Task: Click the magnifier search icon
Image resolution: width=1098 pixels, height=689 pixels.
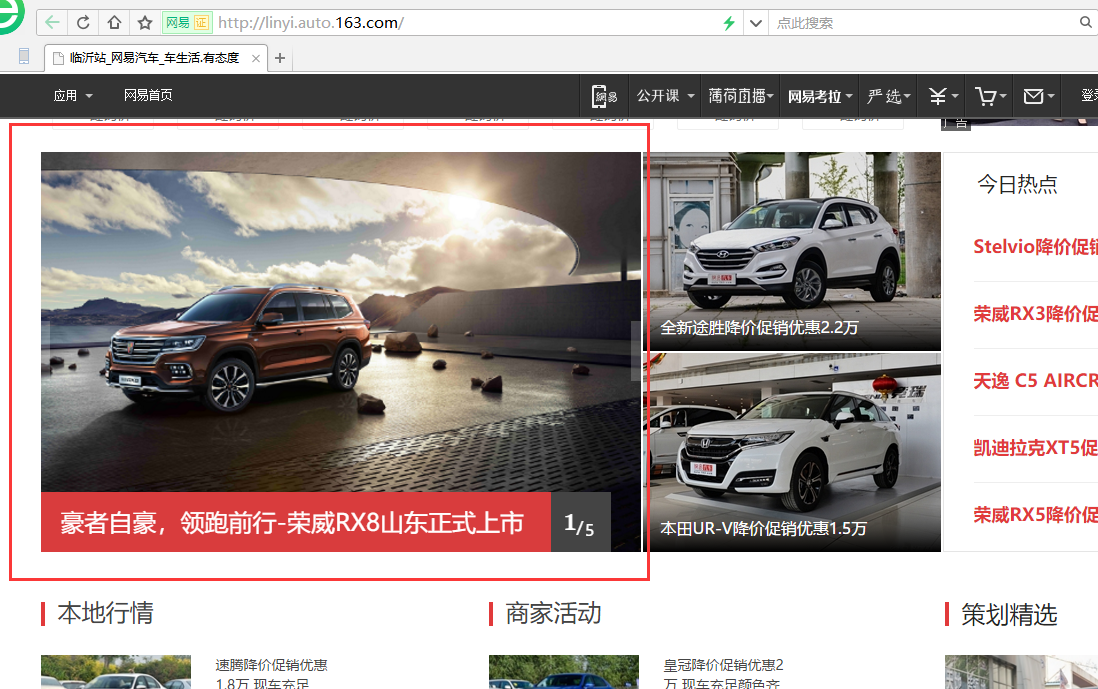Action: coord(1085,22)
